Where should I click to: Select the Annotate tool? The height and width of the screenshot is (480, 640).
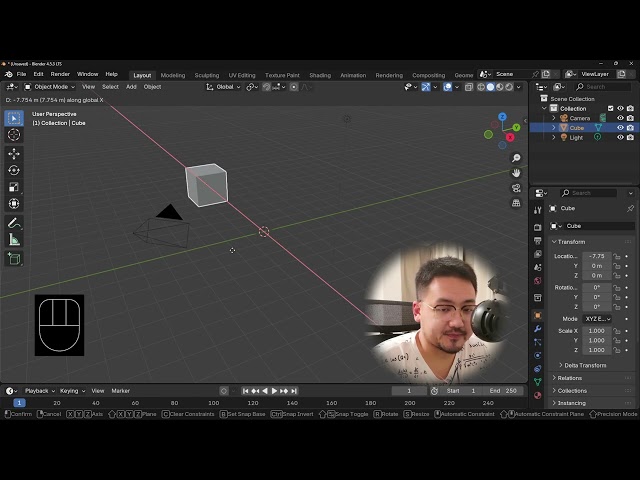click(x=14, y=223)
